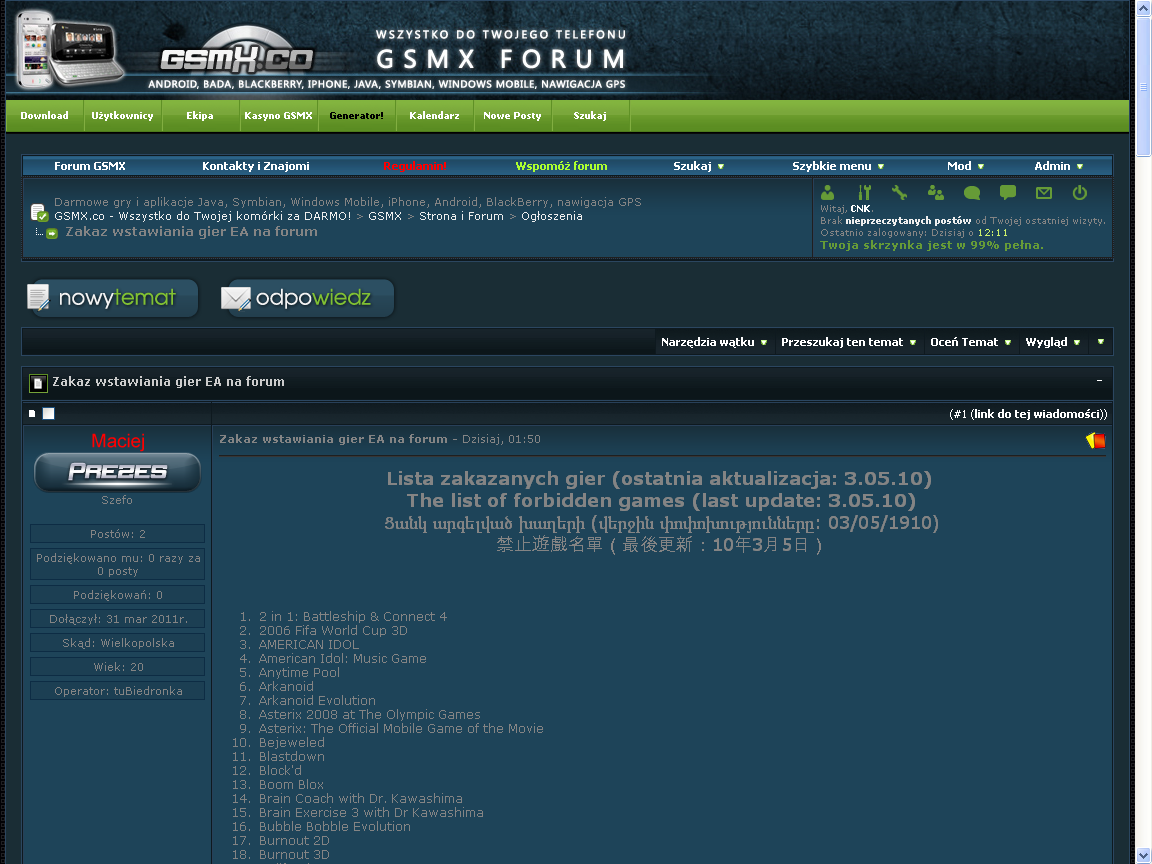The image size is (1152, 864).
Task: Select Nowe Posty in the green navbar
Action: 512,116
